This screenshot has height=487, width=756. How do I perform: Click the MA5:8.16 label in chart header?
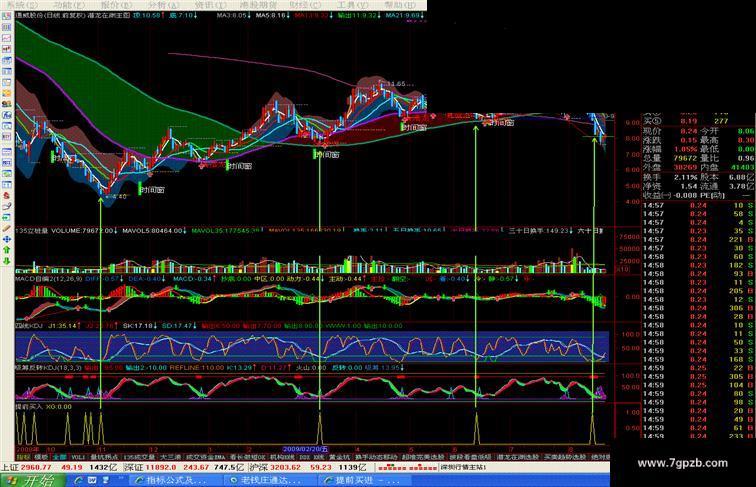pyautogui.click(x=273, y=15)
